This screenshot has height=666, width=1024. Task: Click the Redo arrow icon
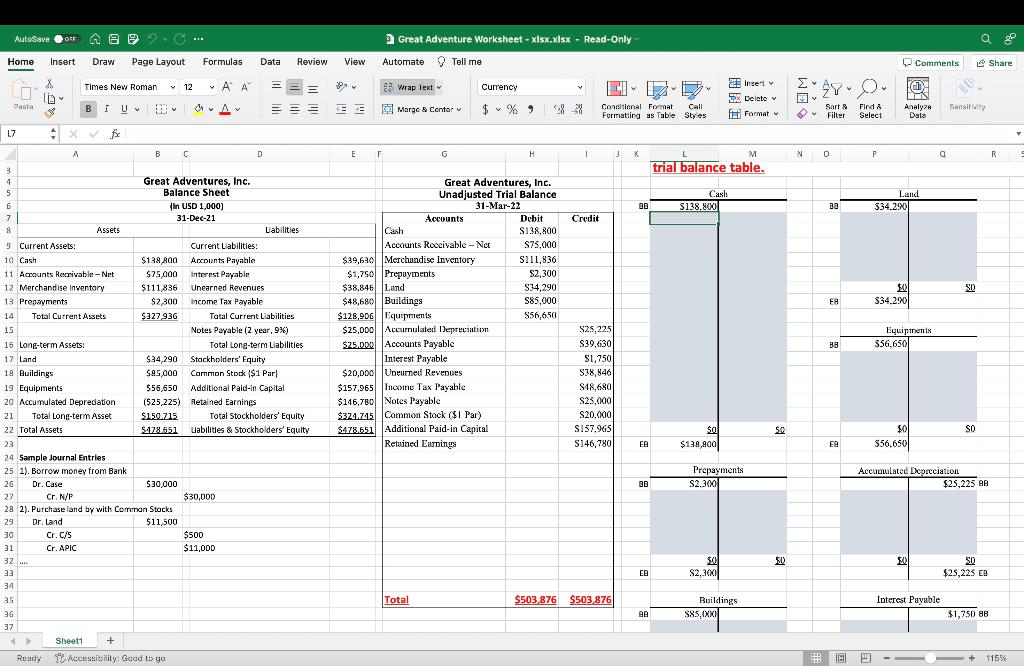point(180,39)
